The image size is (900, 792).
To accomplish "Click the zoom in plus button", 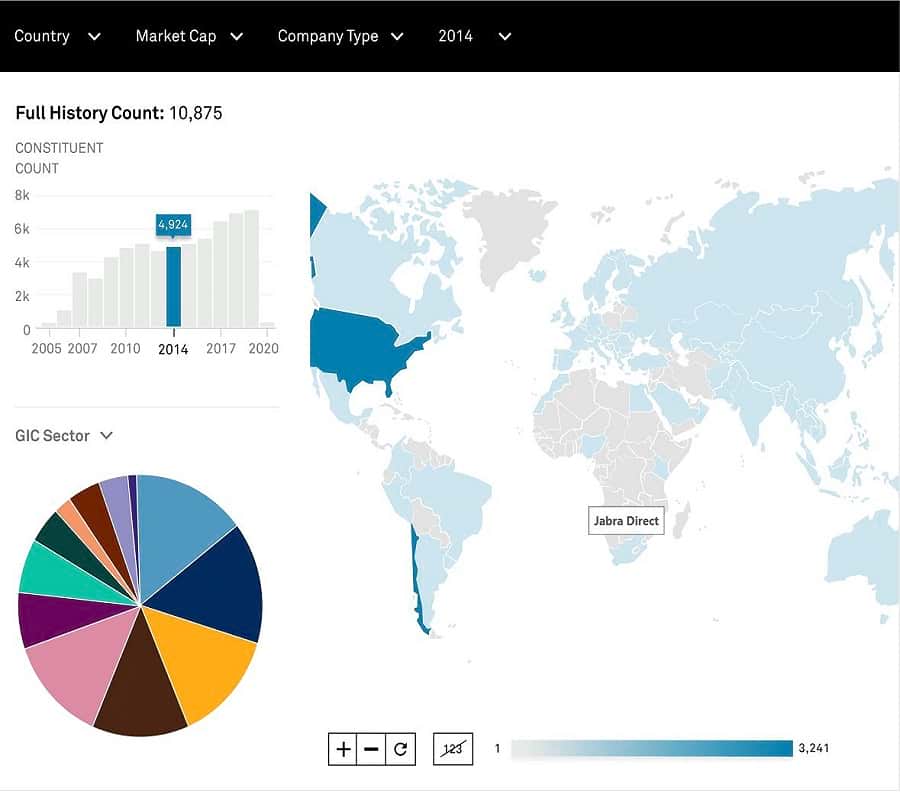I will [343, 748].
